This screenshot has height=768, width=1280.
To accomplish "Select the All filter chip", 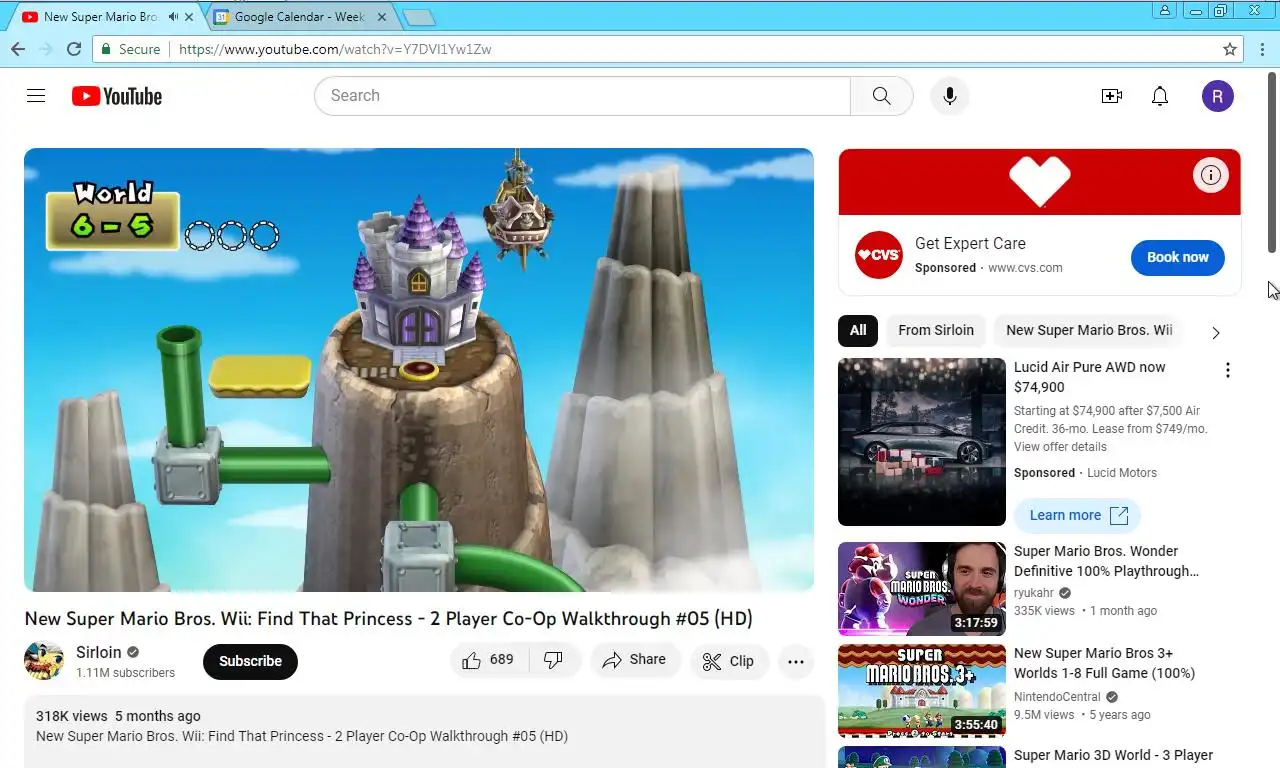I will (x=857, y=330).
